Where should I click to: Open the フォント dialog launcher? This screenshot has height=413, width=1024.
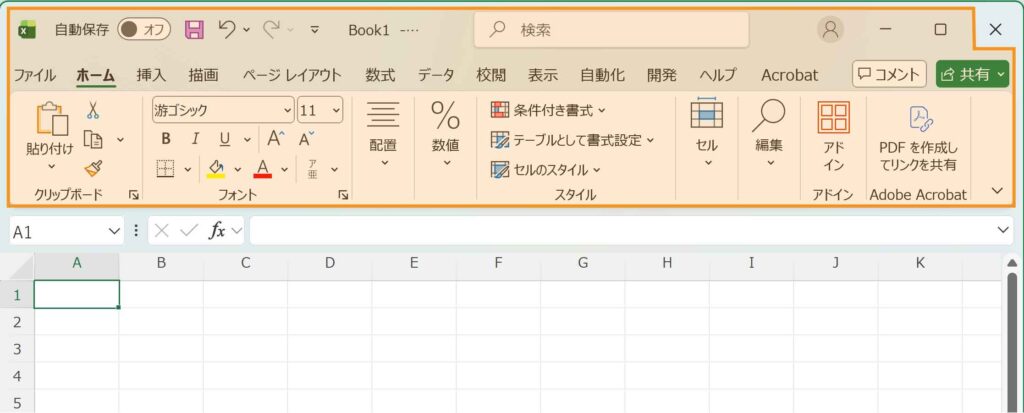coord(344,195)
